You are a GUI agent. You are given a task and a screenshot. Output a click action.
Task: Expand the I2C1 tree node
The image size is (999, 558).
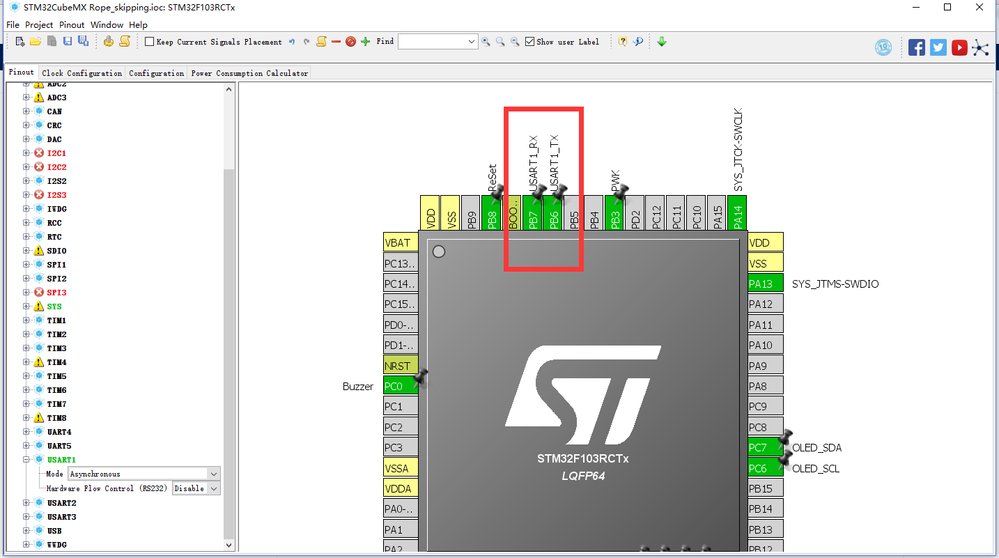coord(26,154)
